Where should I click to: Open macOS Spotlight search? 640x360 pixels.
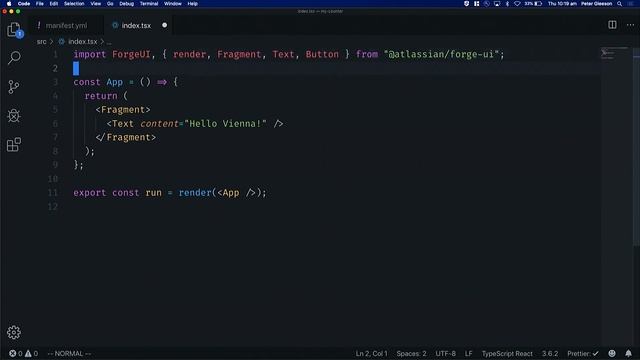620,4
